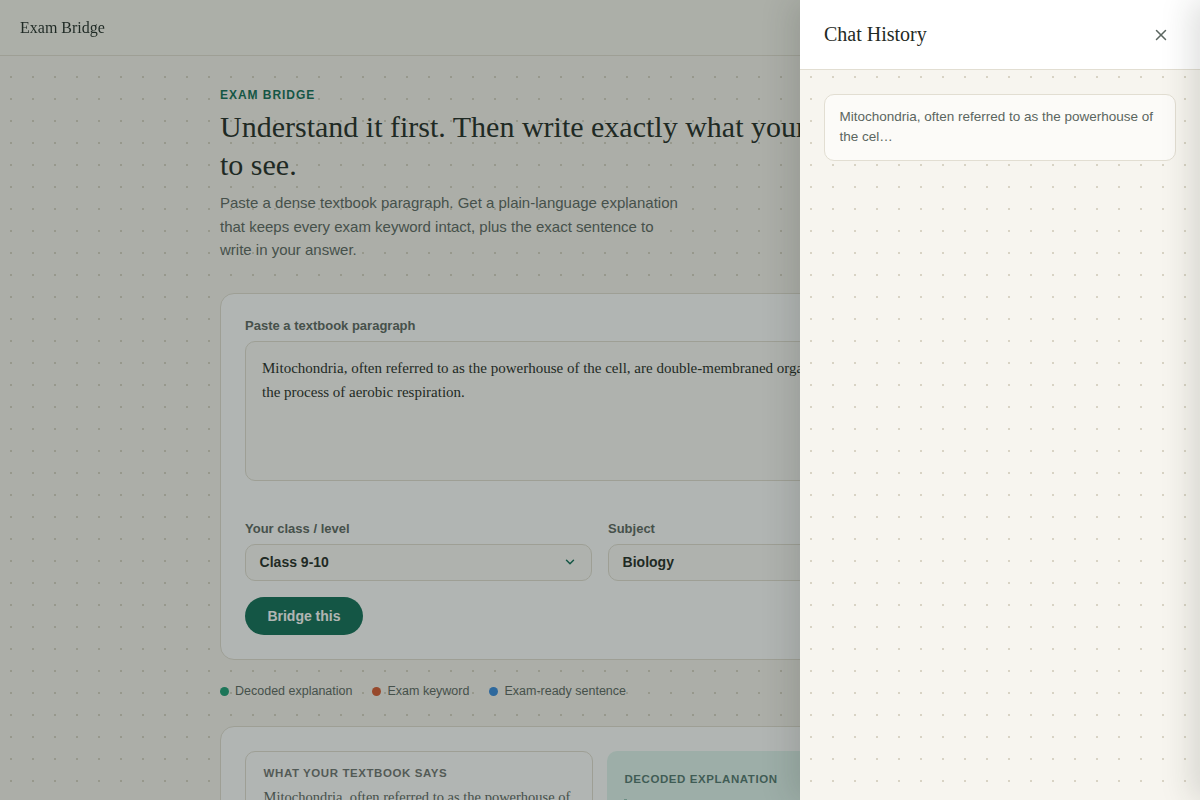The image size is (1200, 800).
Task: Open the Mitochondria chat history entry
Action: click(1000, 127)
